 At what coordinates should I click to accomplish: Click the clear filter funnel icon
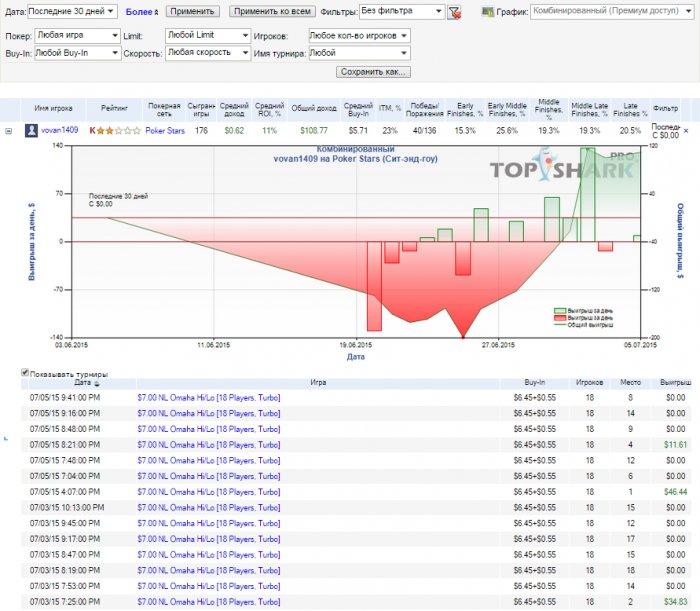pyautogui.click(x=454, y=13)
